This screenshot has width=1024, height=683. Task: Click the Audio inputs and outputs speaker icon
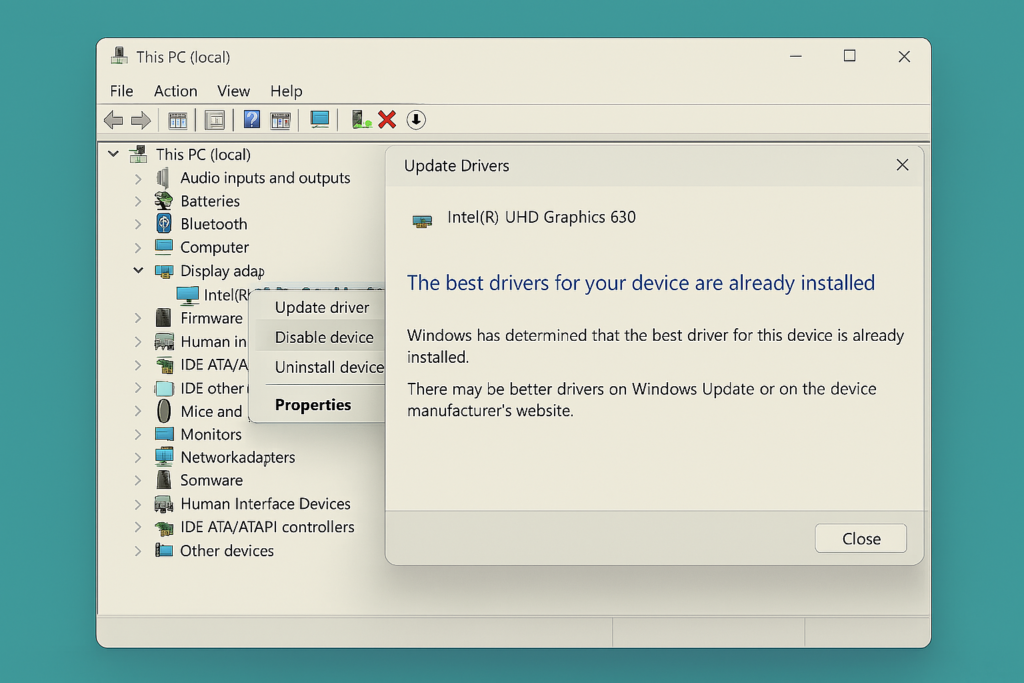(x=163, y=178)
